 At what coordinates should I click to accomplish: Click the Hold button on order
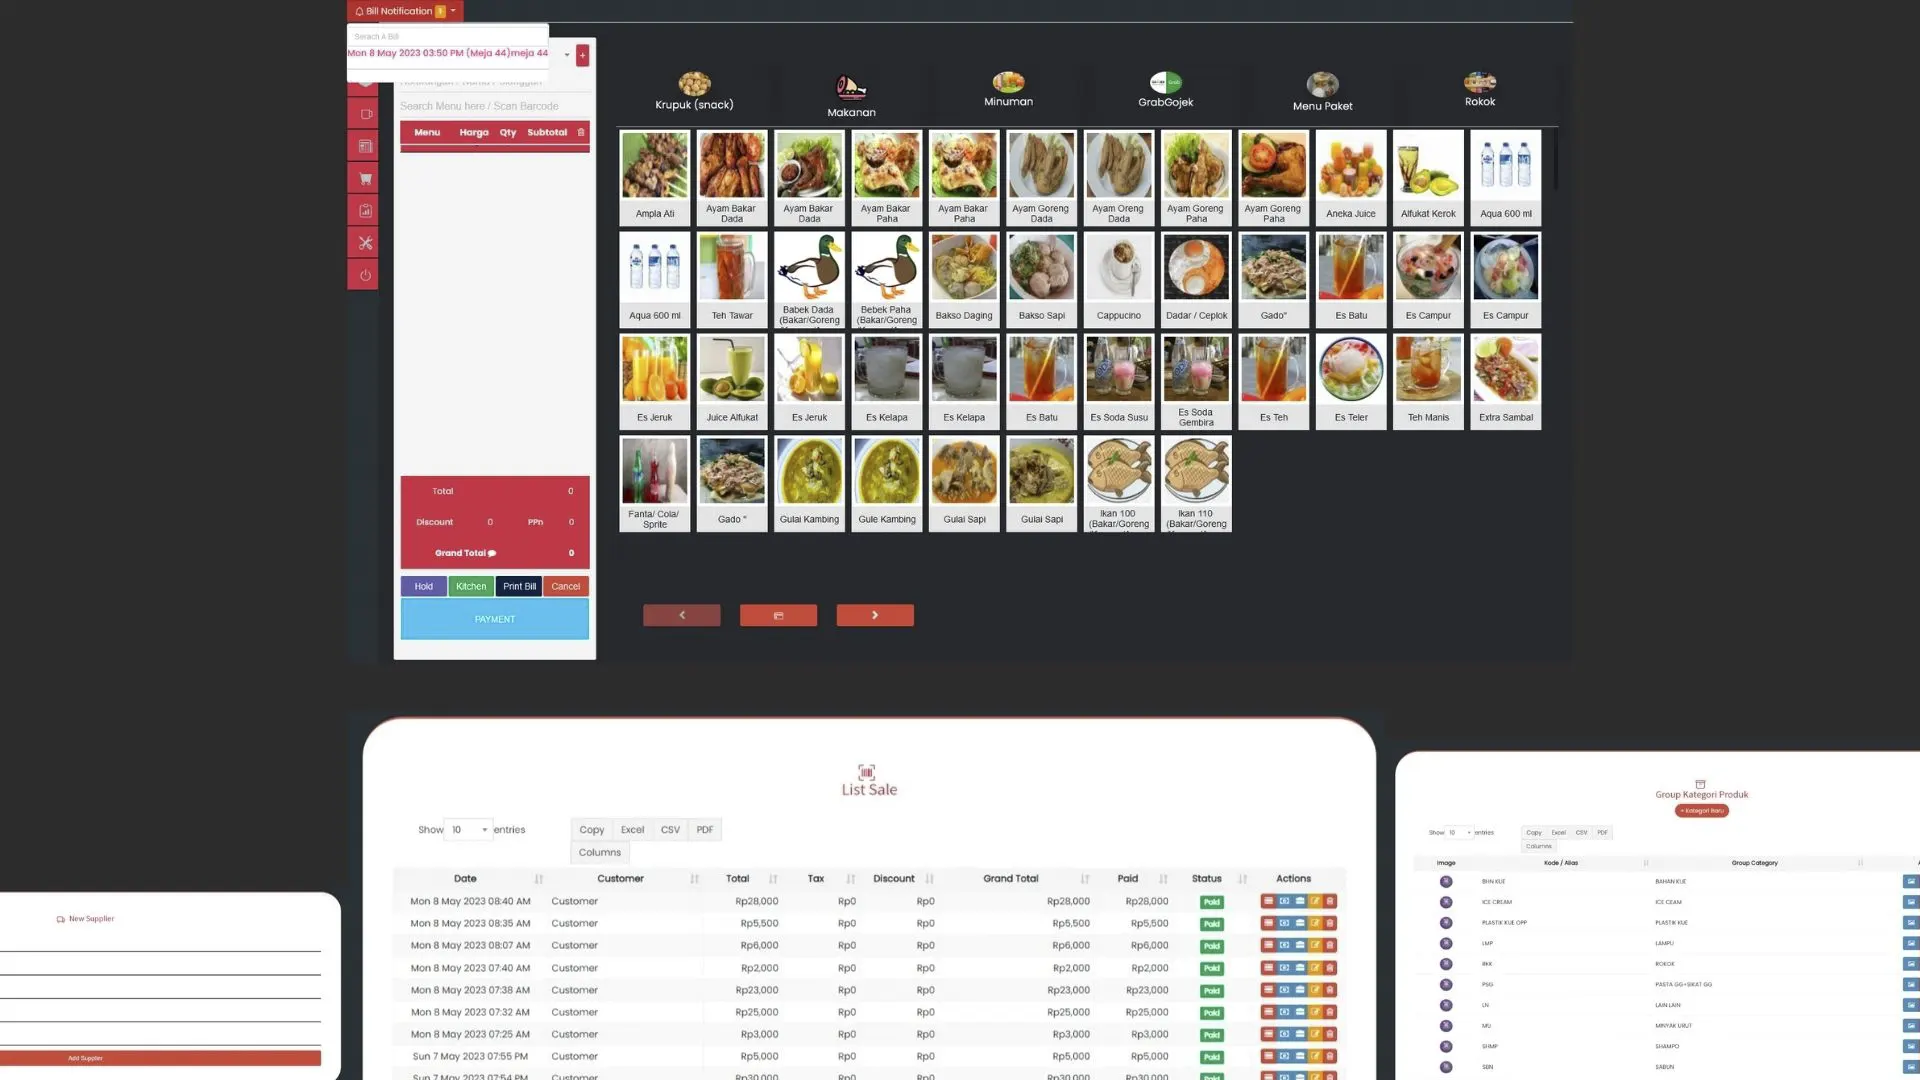[x=422, y=585]
